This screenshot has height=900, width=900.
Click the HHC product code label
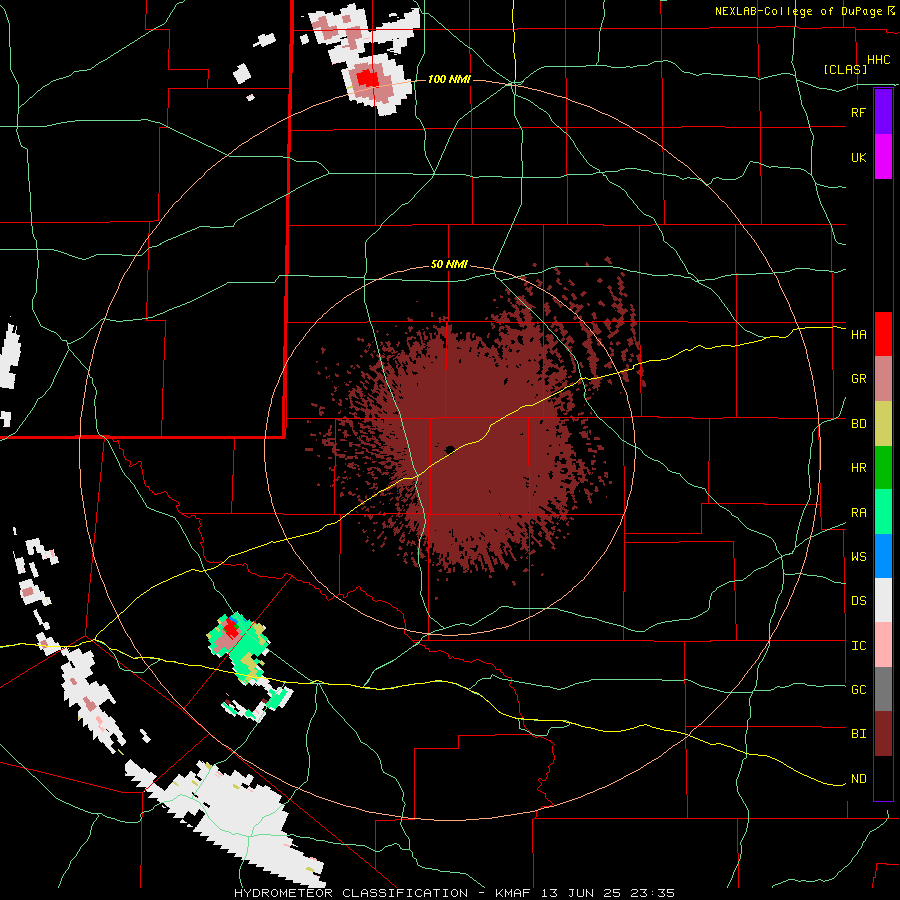coord(879,60)
